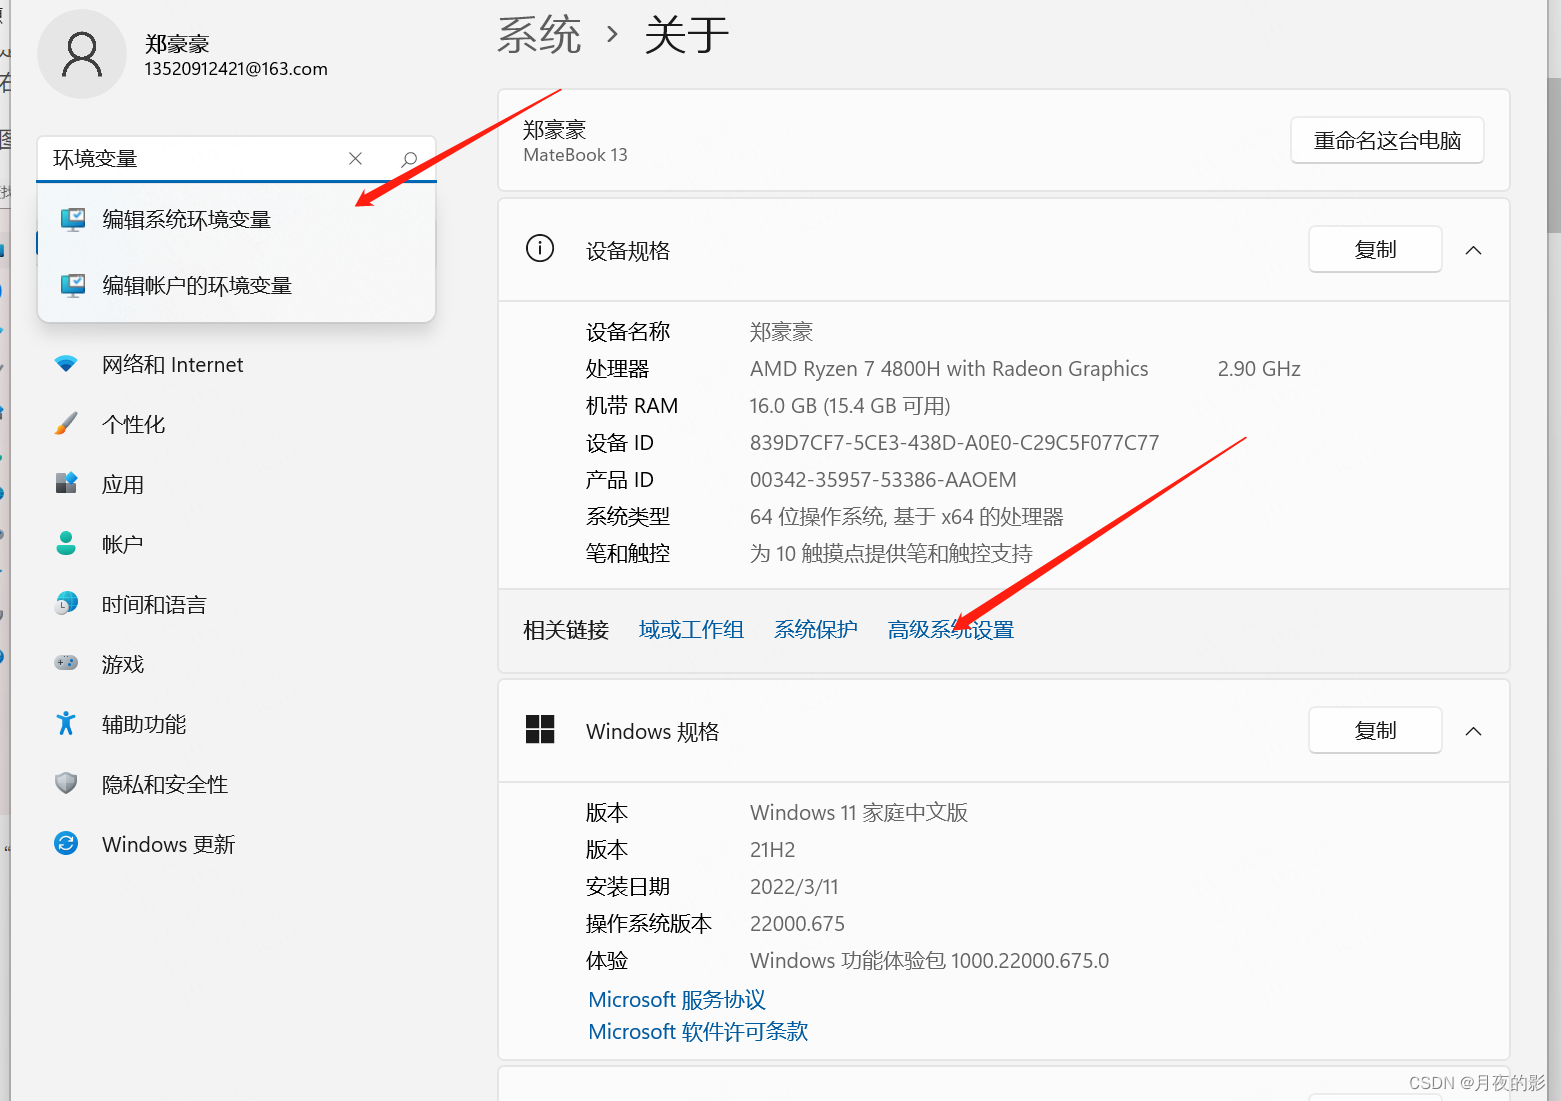Open Microsoft 服务协议 link

click(x=677, y=1000)
